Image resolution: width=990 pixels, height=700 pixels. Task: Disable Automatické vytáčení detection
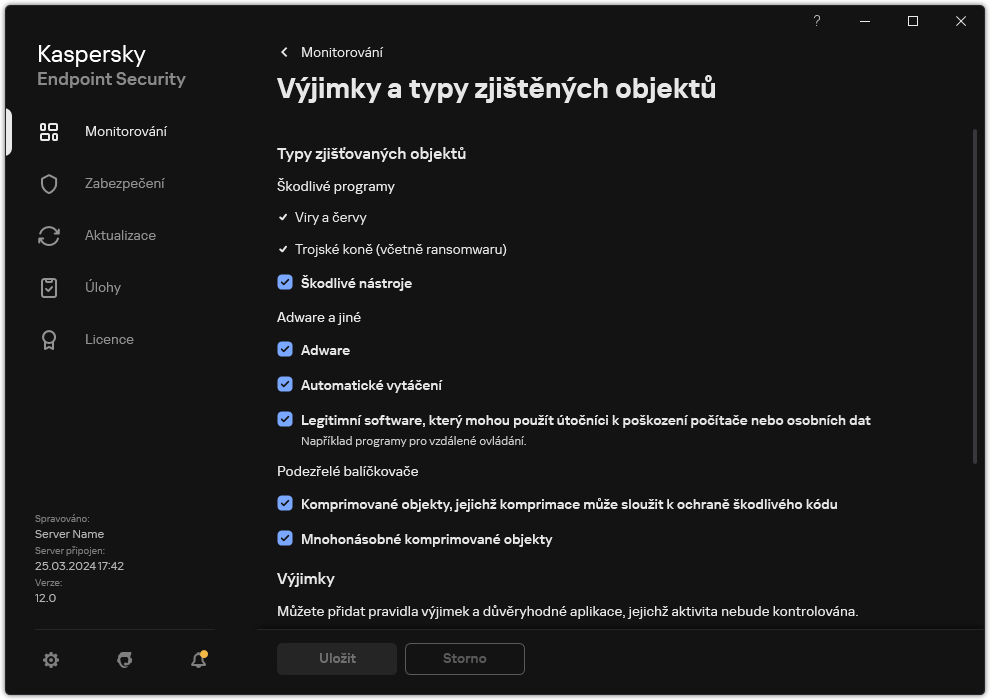[x=285, y=384]
